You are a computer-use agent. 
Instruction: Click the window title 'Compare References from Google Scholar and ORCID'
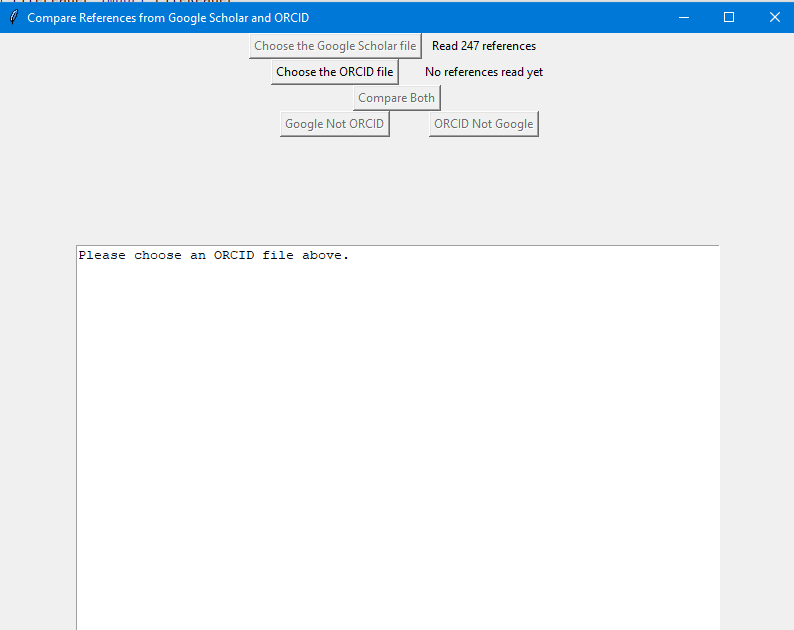(x=168, y=18)
